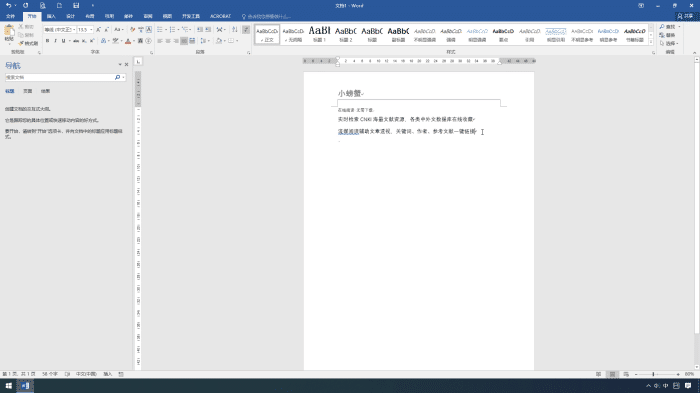This screenshot has width=700, height=393.
Task: Click Shrink Font icon
Action: (106, 29)
